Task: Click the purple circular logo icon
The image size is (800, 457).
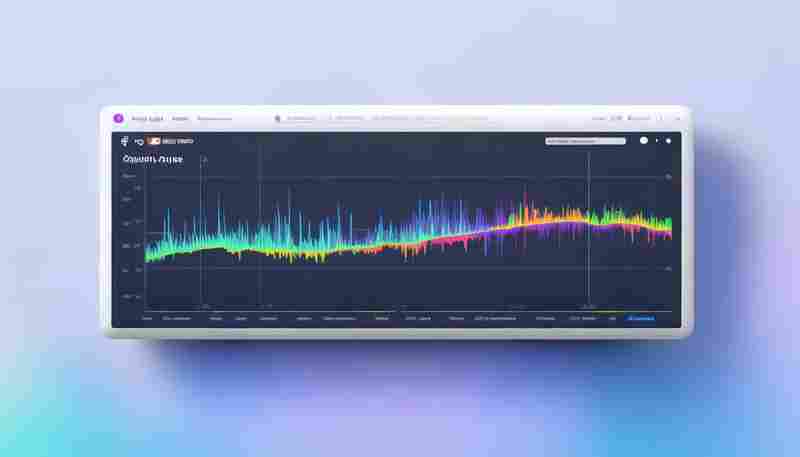Action: pyautogui.click(x=118, y=118)
